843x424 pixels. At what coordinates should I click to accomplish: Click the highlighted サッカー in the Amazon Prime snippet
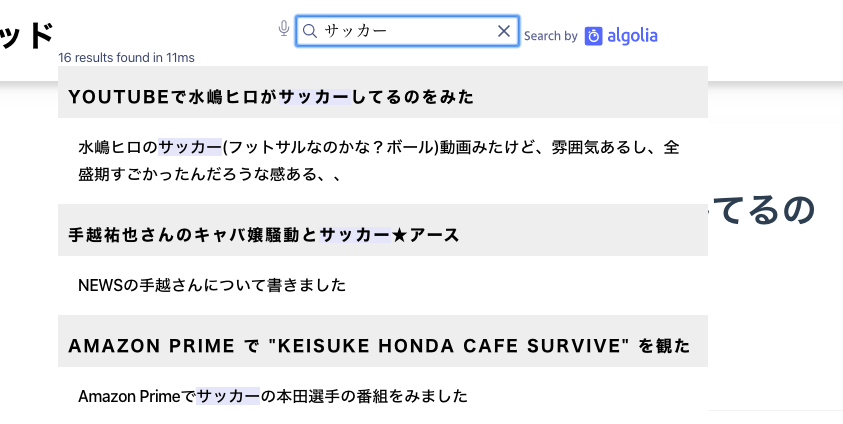point(228,396)
